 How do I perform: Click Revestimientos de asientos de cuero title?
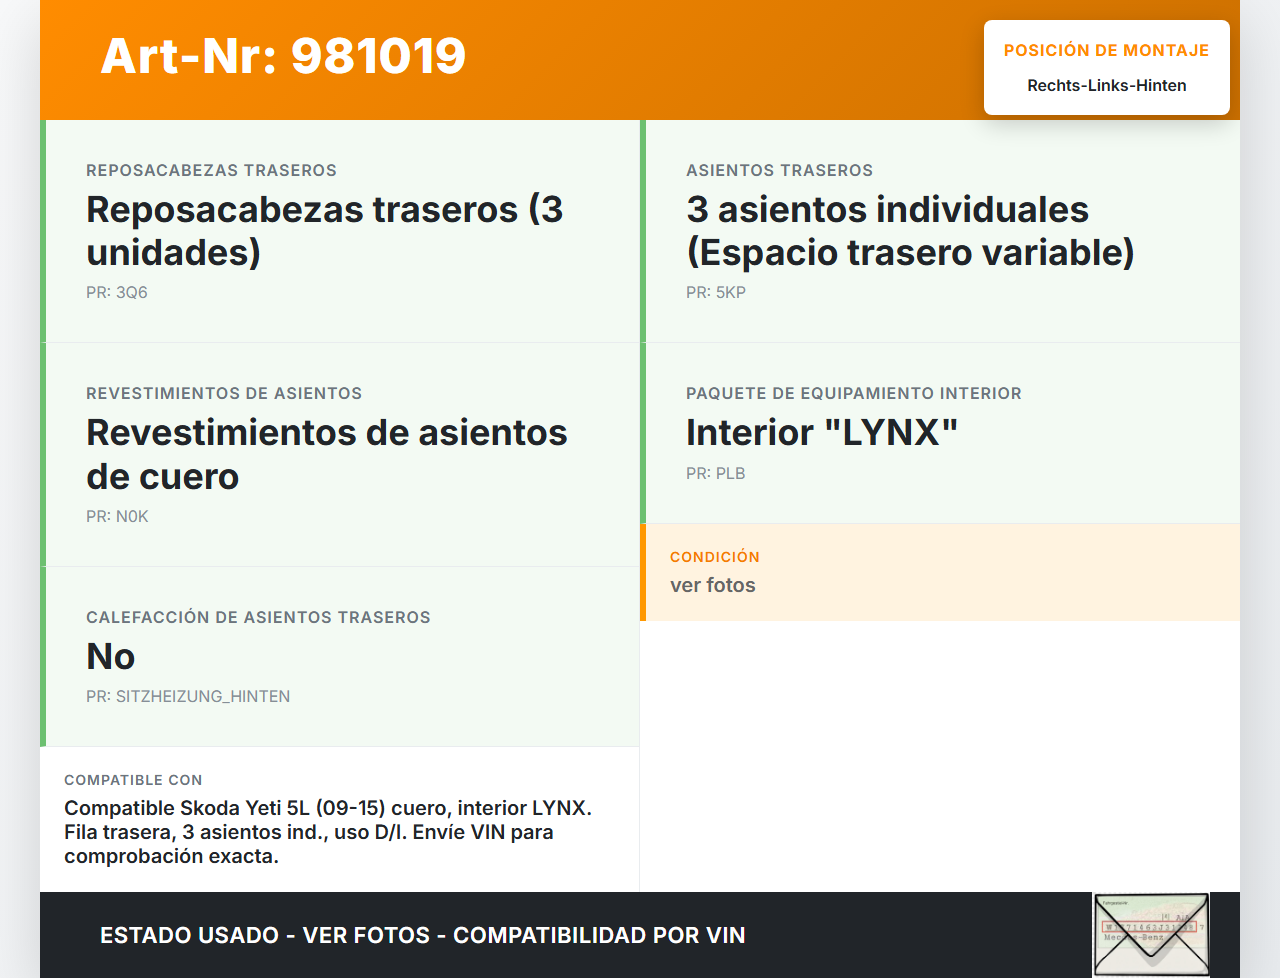326,454
